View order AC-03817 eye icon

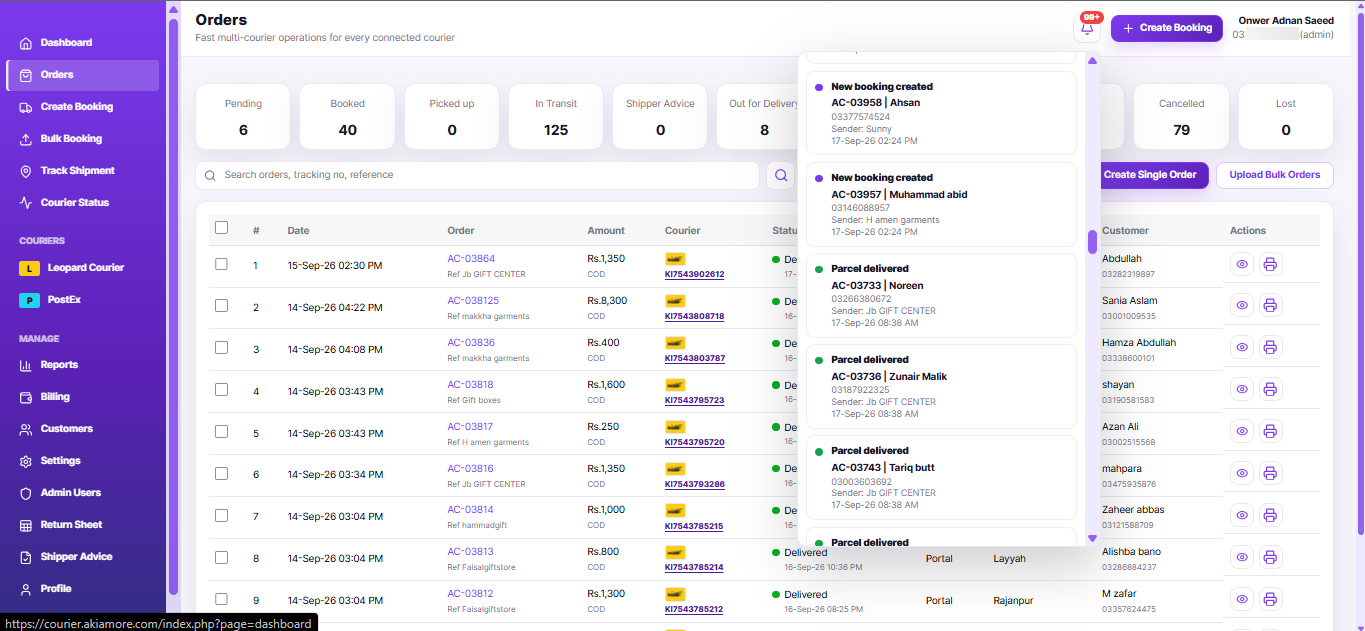(1242, 432)
